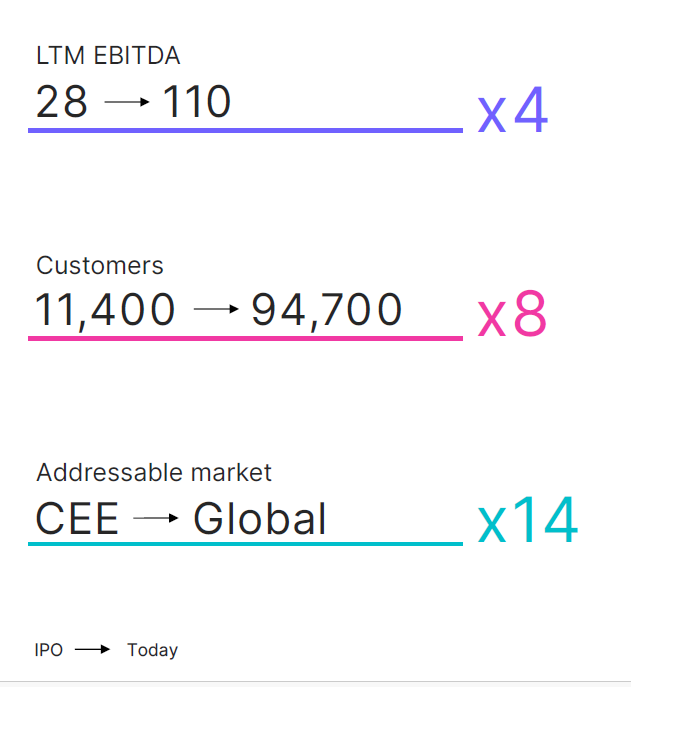
Task: Click the legend arrow between IPO and Today
Action: tap(92, 650)
